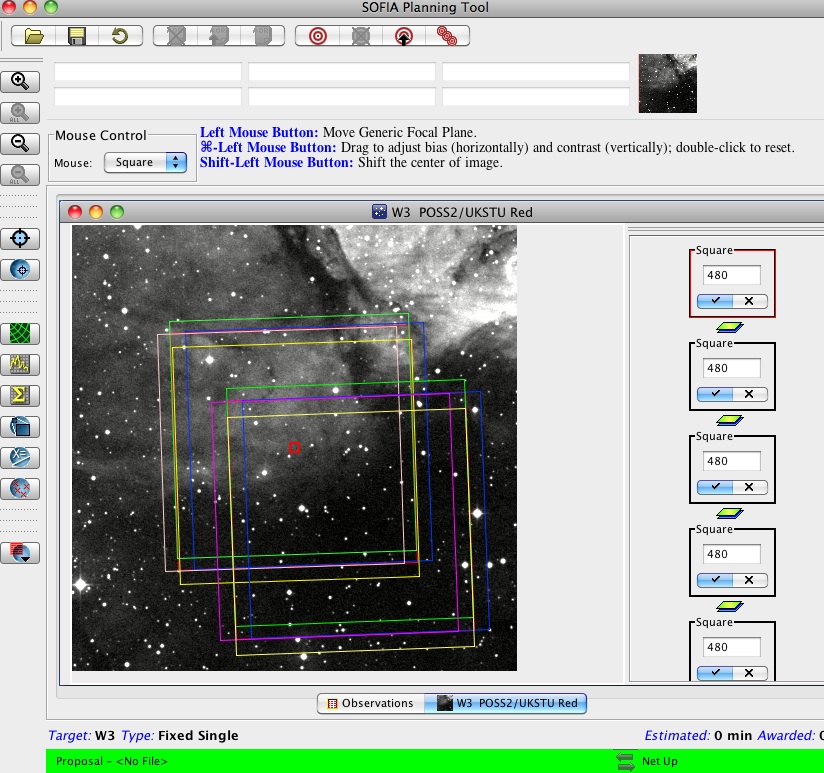Click the save floppy disk icon
The height and width of the screenshot is (773, 824).
tap(77, 36)
